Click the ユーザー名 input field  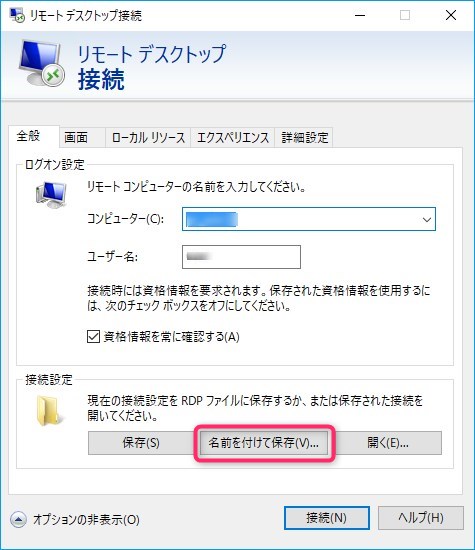(241, 257)
